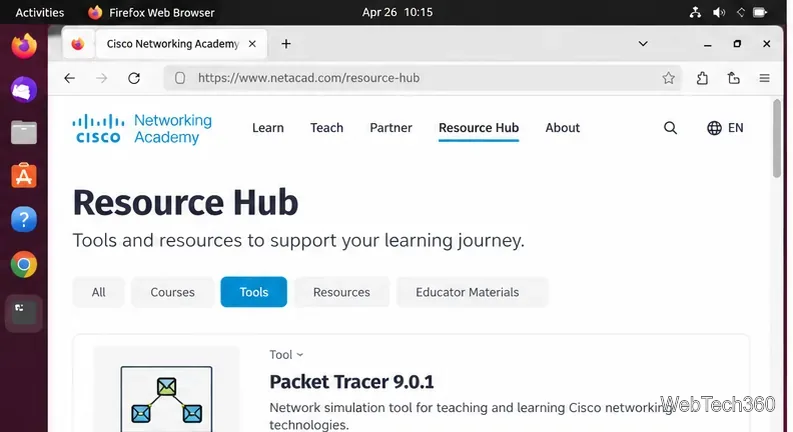Screen dimensions: 793x432
Task: Click the Resource Hub page heading
Action: tap(186, 202)
